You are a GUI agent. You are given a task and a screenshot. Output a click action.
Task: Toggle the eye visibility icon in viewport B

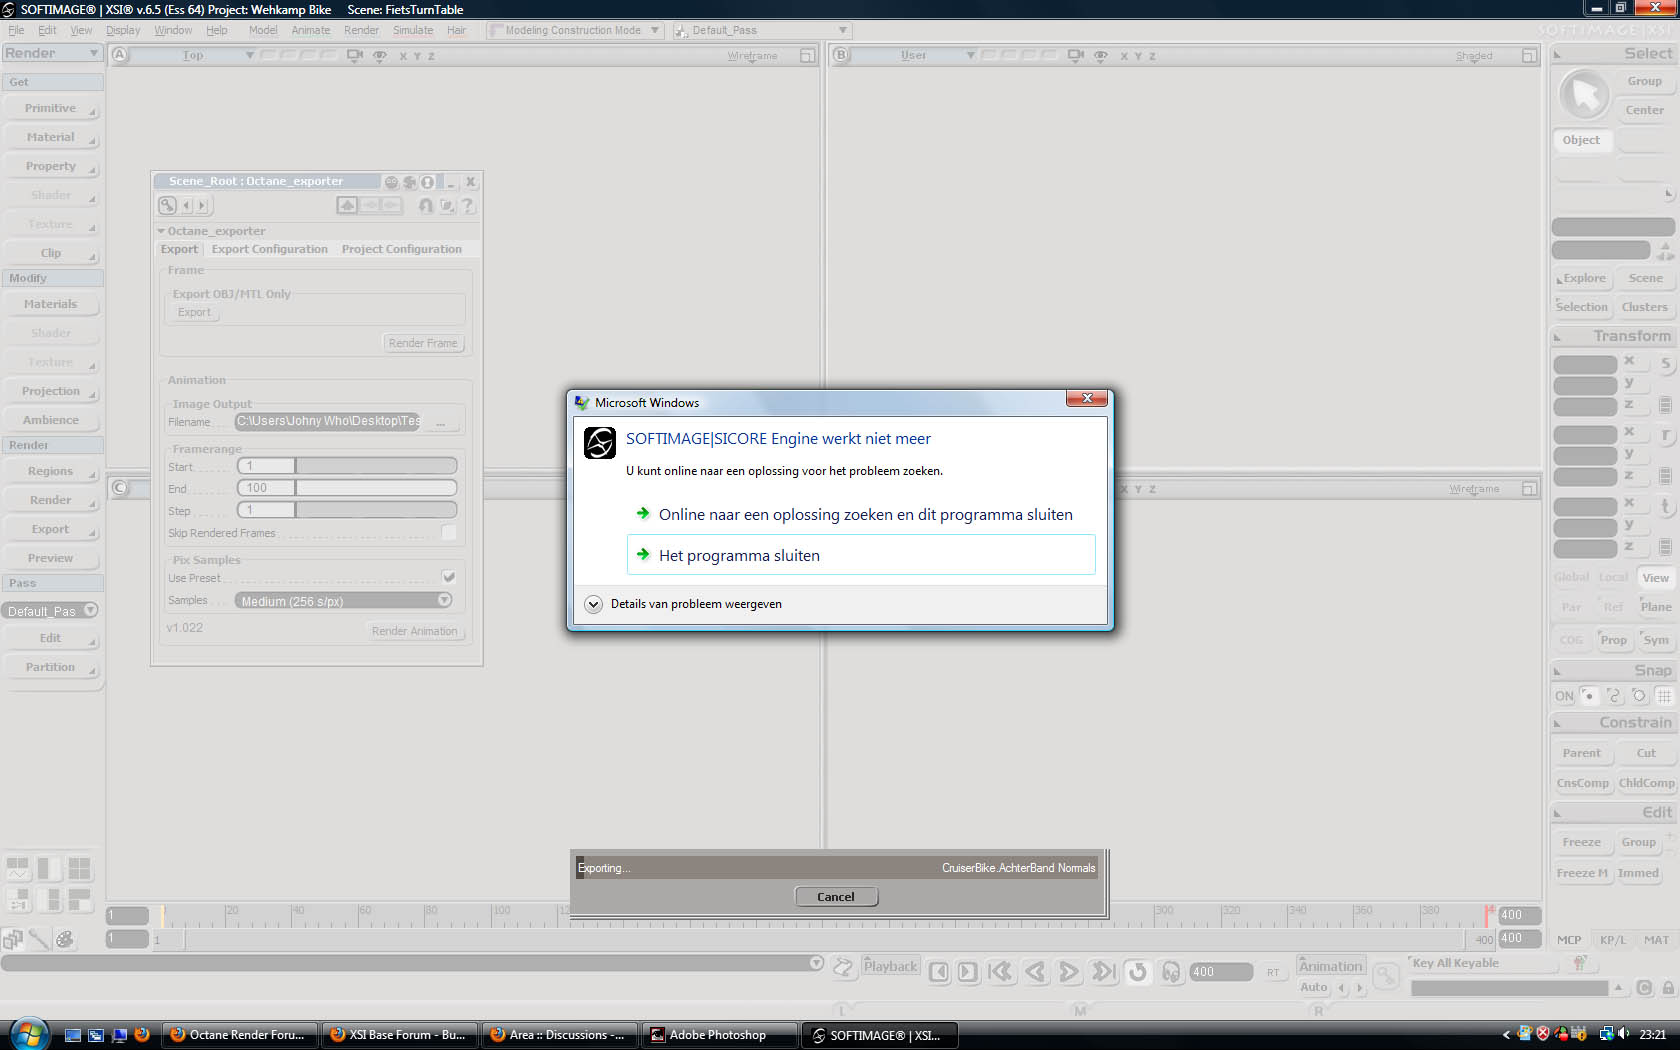coord(1101,55)
